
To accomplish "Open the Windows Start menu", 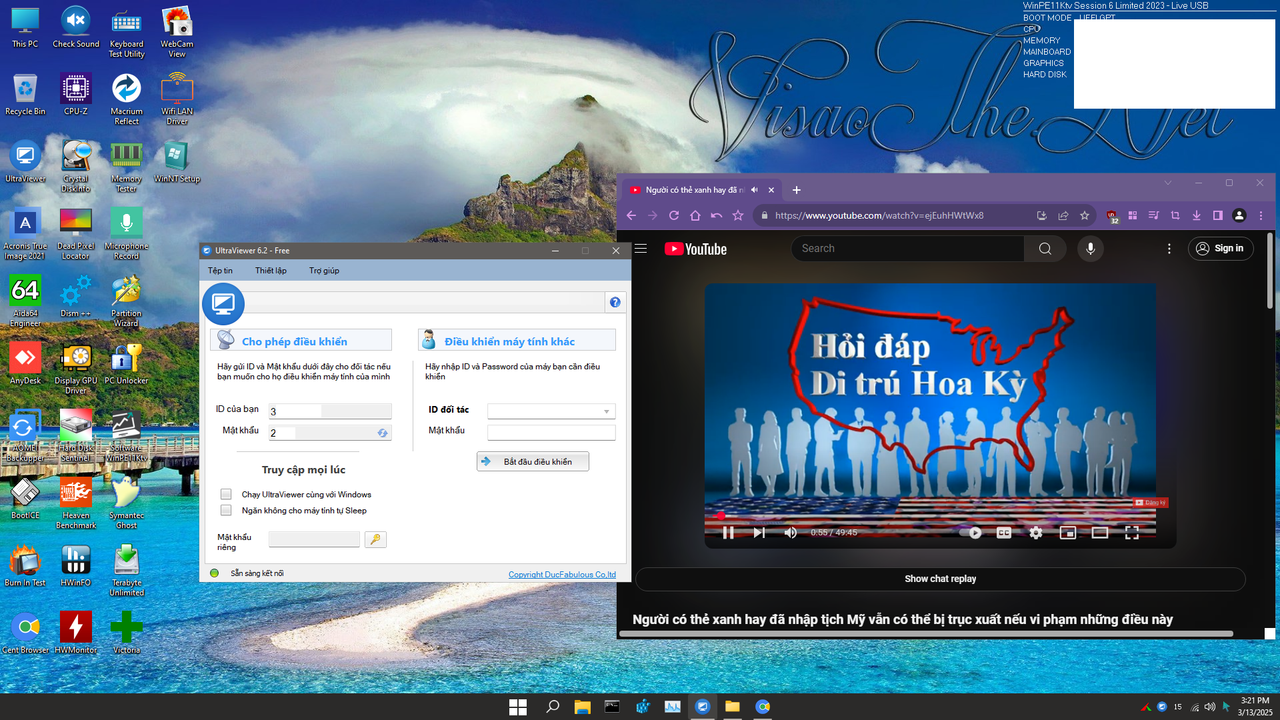I will [518, 707].
